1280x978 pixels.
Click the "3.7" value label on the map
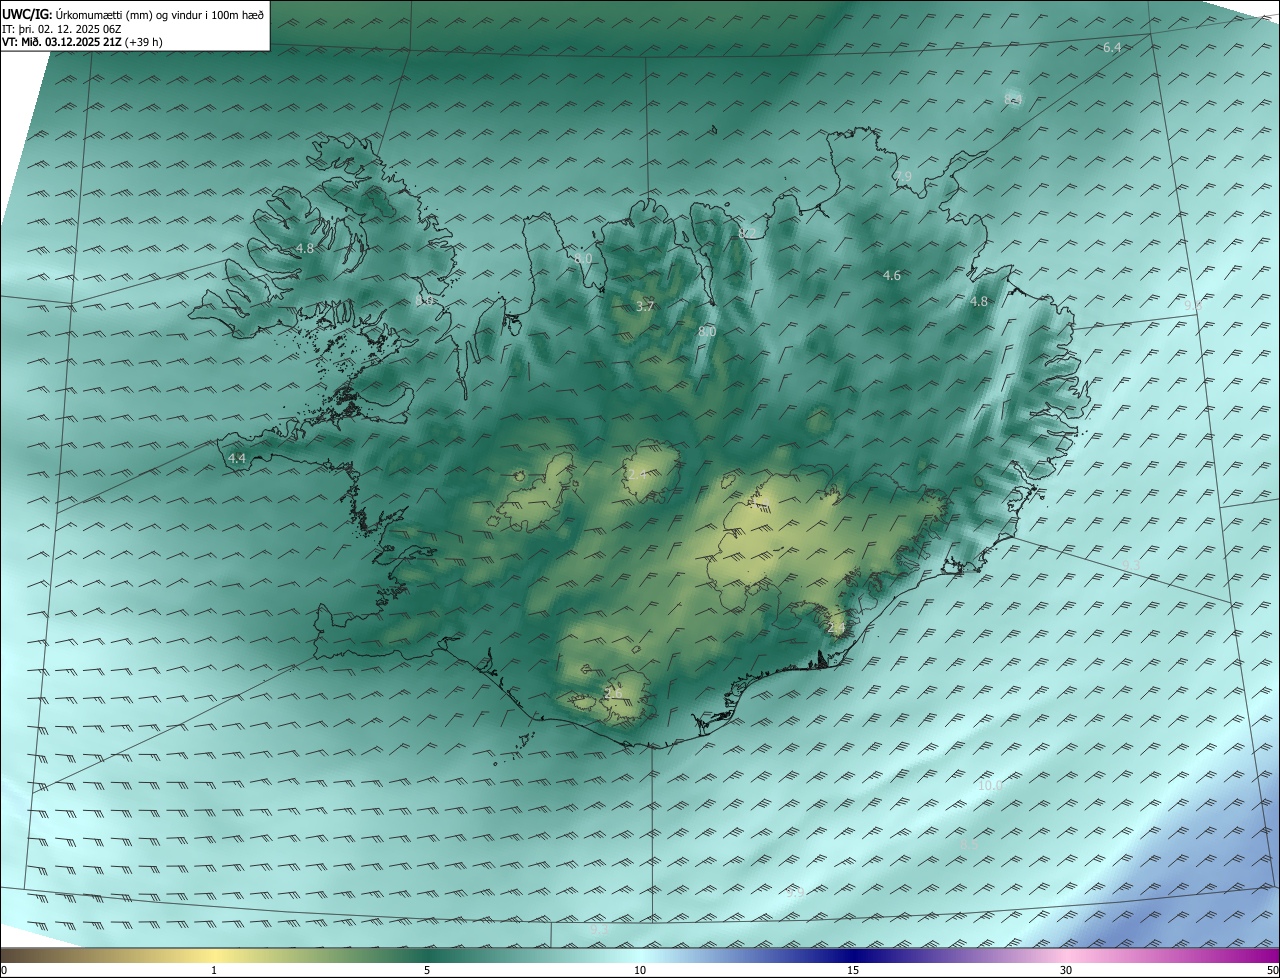tap(645, 306)
